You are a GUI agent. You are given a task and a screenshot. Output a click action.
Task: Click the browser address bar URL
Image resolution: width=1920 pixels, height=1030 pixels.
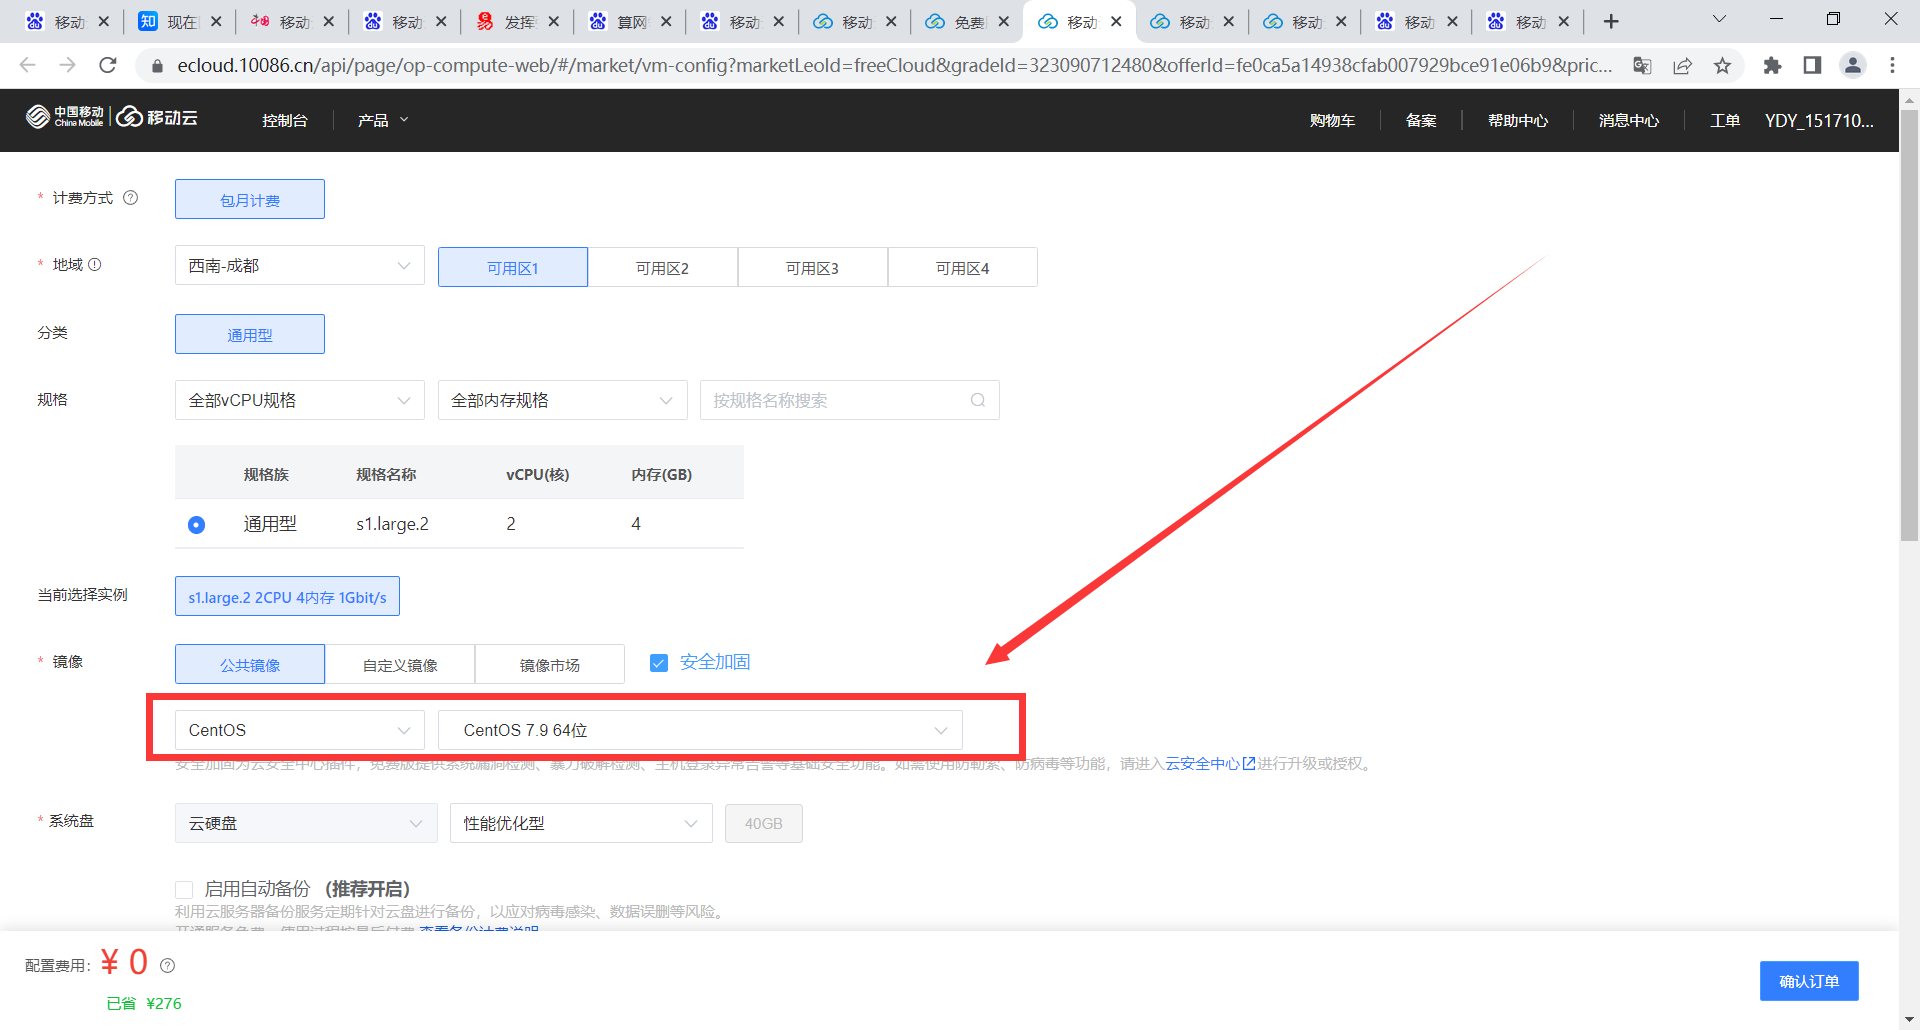pos(894,65)
